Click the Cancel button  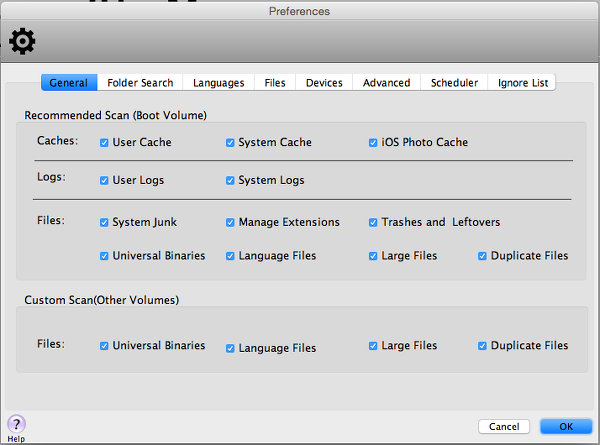click(504, 426)
